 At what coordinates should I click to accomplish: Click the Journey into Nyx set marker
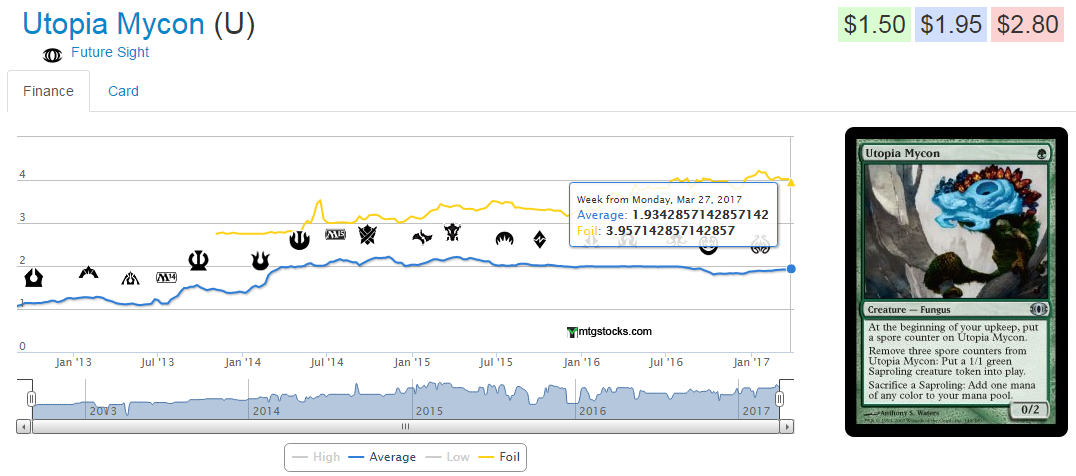[x=299, y=239]
